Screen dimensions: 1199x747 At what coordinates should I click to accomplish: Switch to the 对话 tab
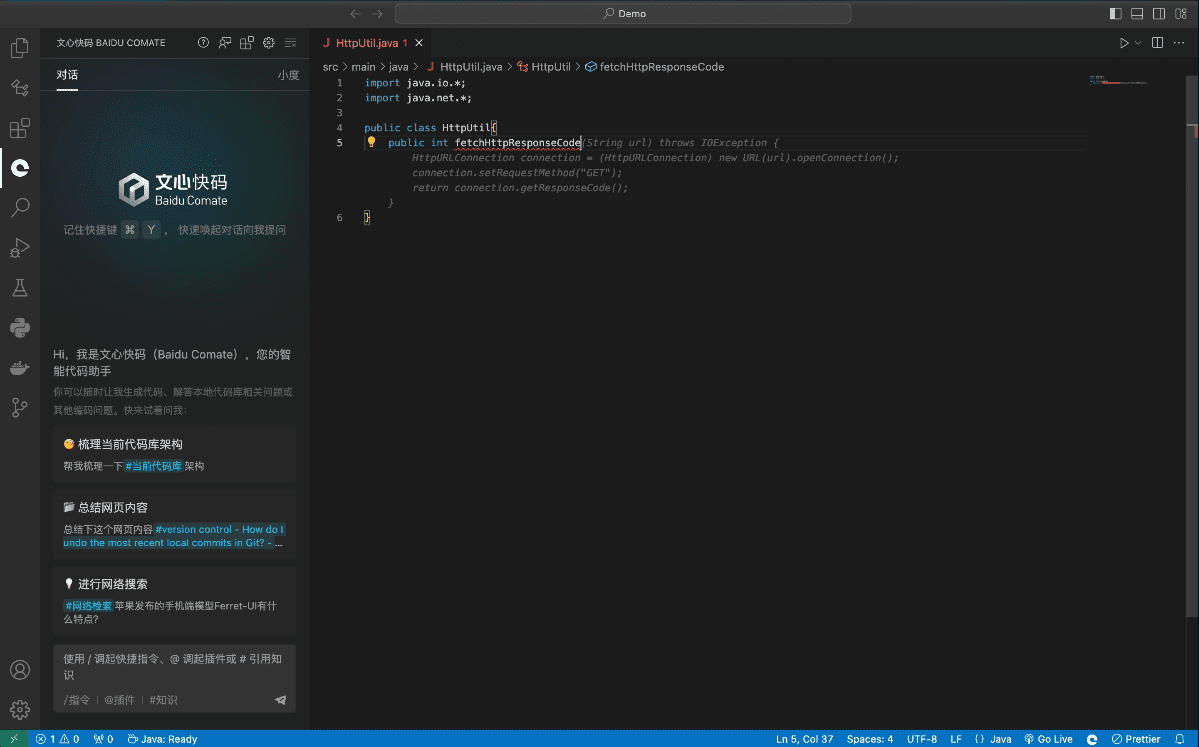click(x=67, y=75)
